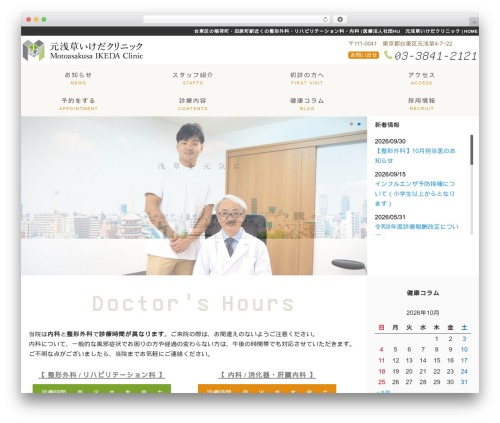Open the お知らせ NEWS menu item
The image size is (500, 423).
[x=78, y=78]
